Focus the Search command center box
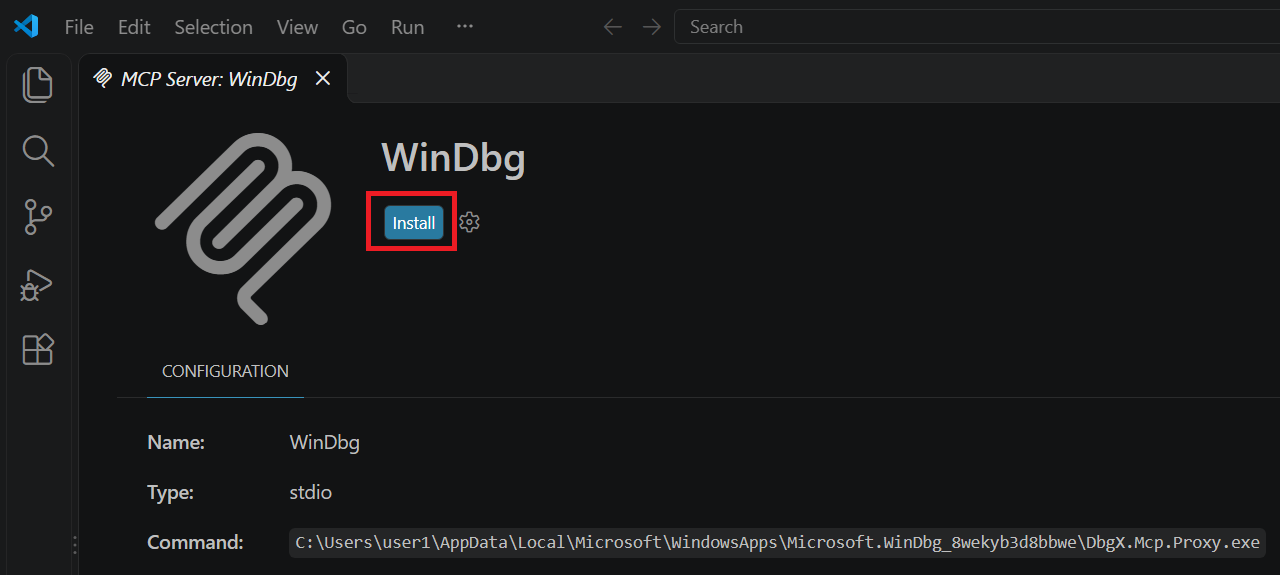The image size is (1280, 575). point(977,27)
